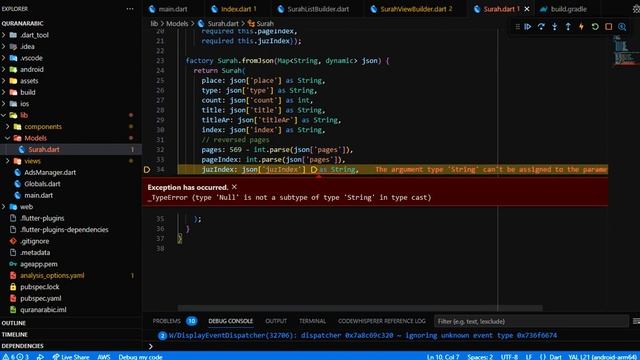Switch to index.dart tab
The width and height of the screenshot is (640, 360).
click(x=238, y=9)
